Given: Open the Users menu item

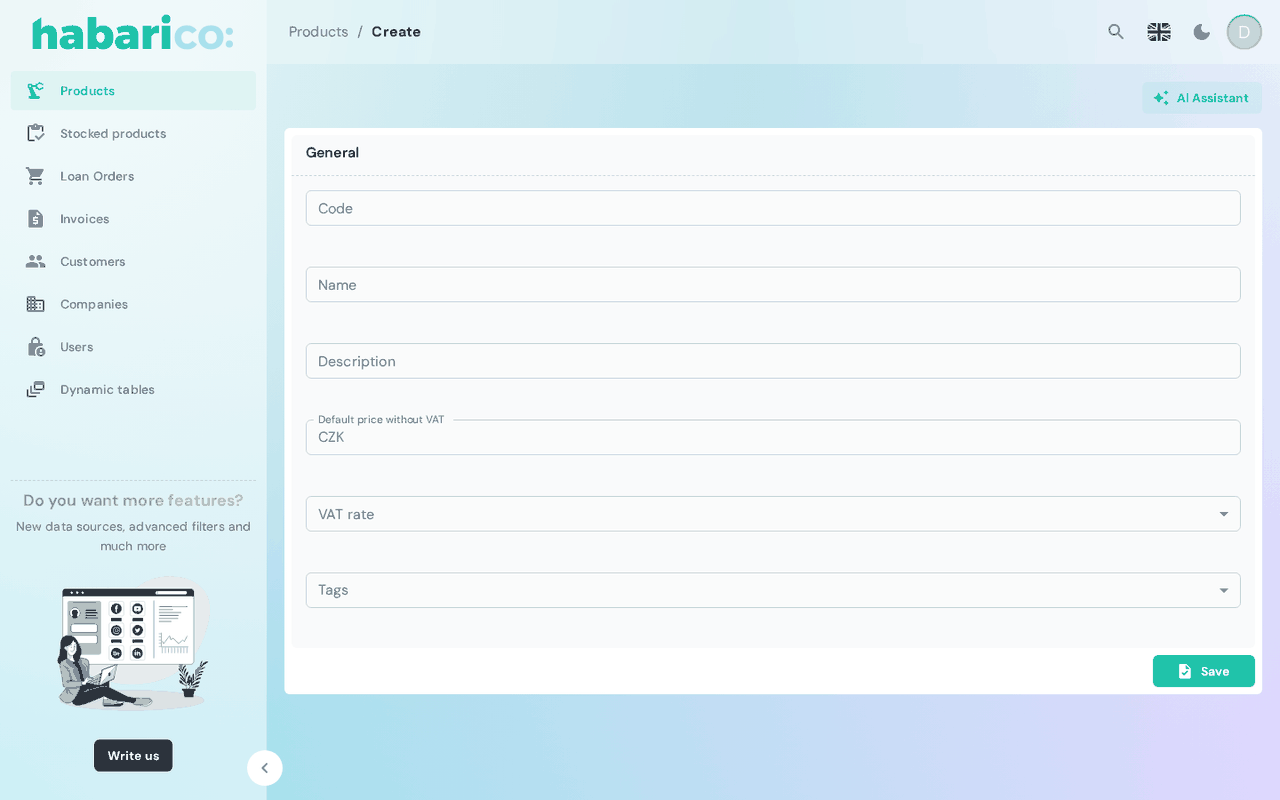Looking at the screenshot, I should 133,347.
